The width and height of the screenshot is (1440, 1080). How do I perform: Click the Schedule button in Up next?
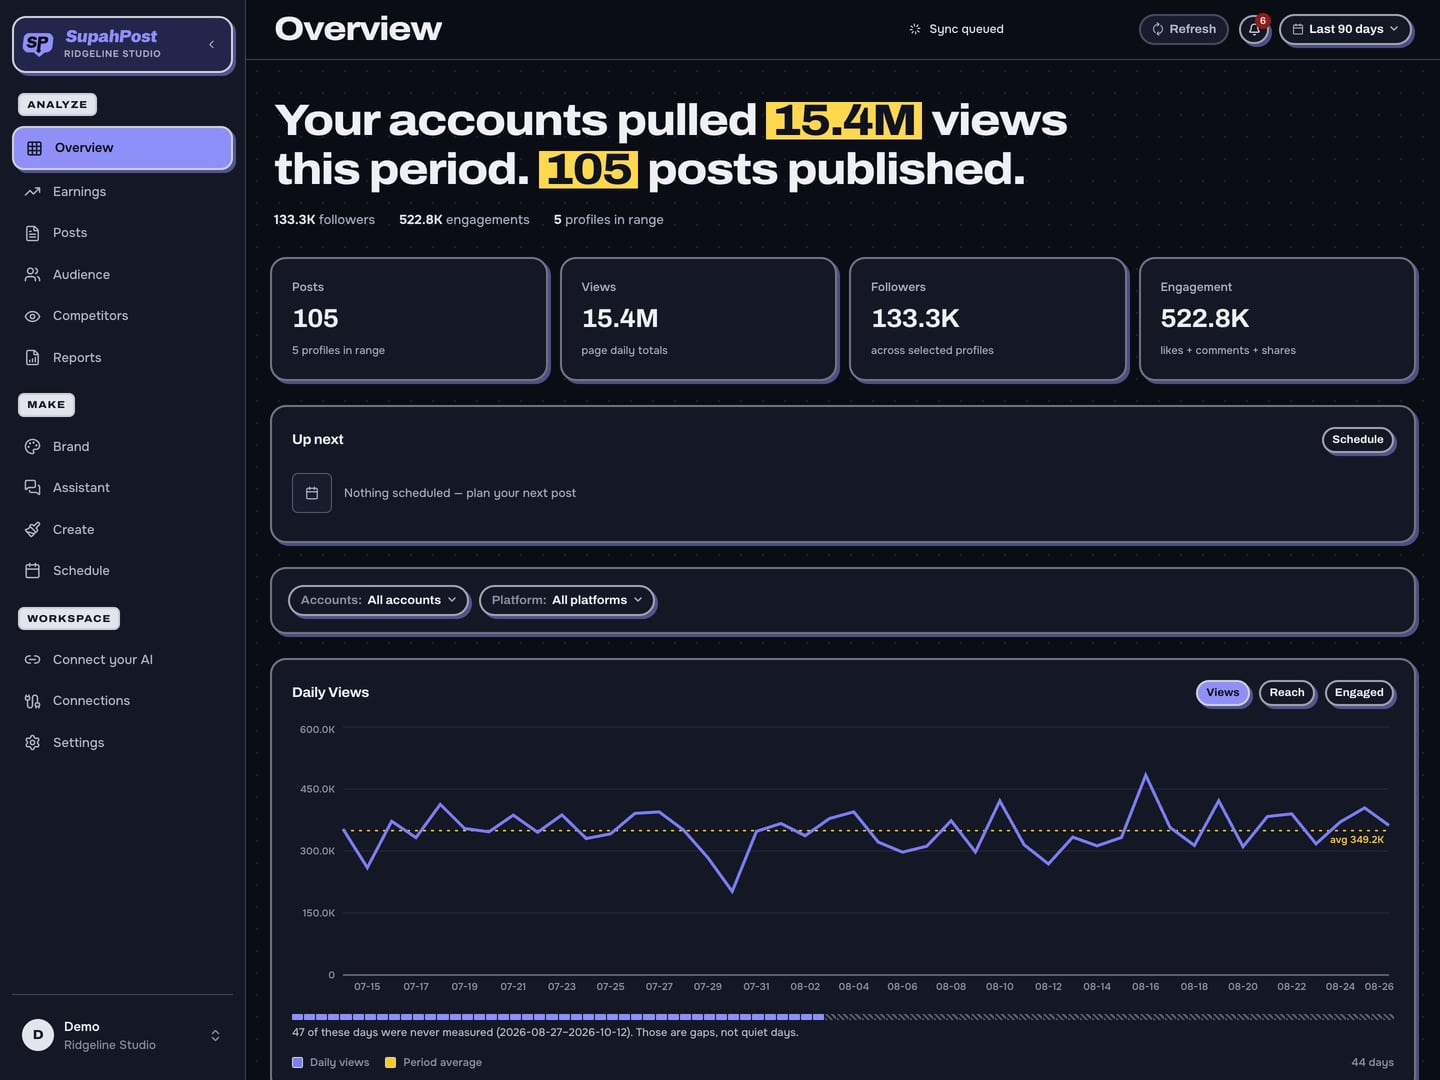[x=1358, y=440]
